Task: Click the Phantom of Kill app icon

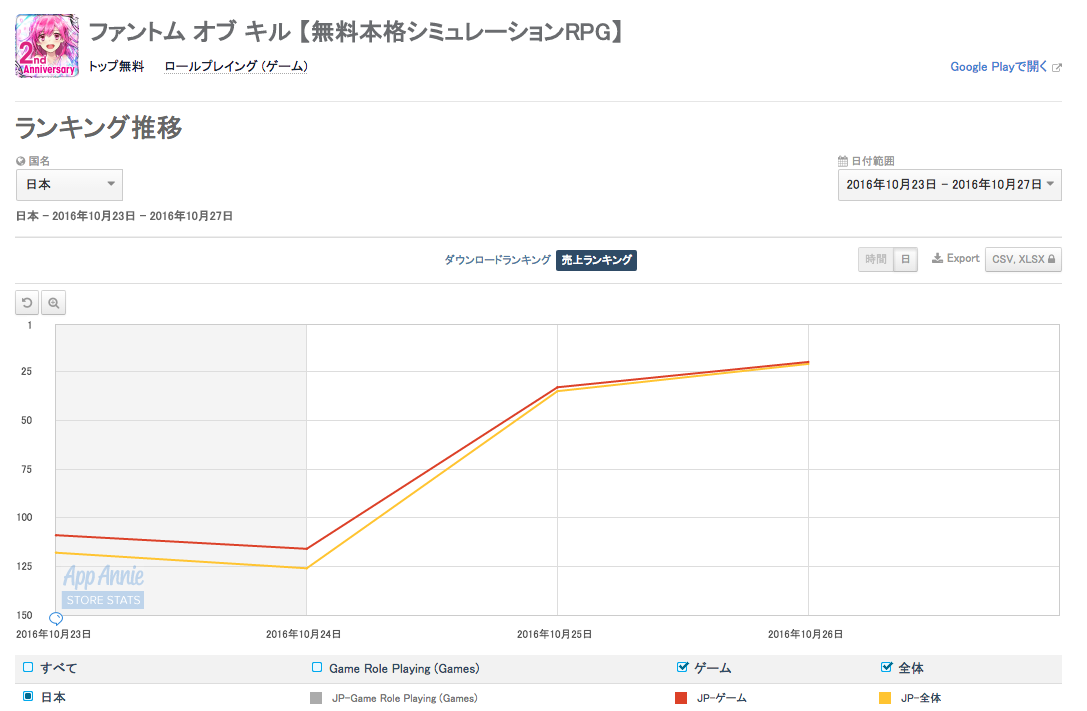Action: (48, 46)
